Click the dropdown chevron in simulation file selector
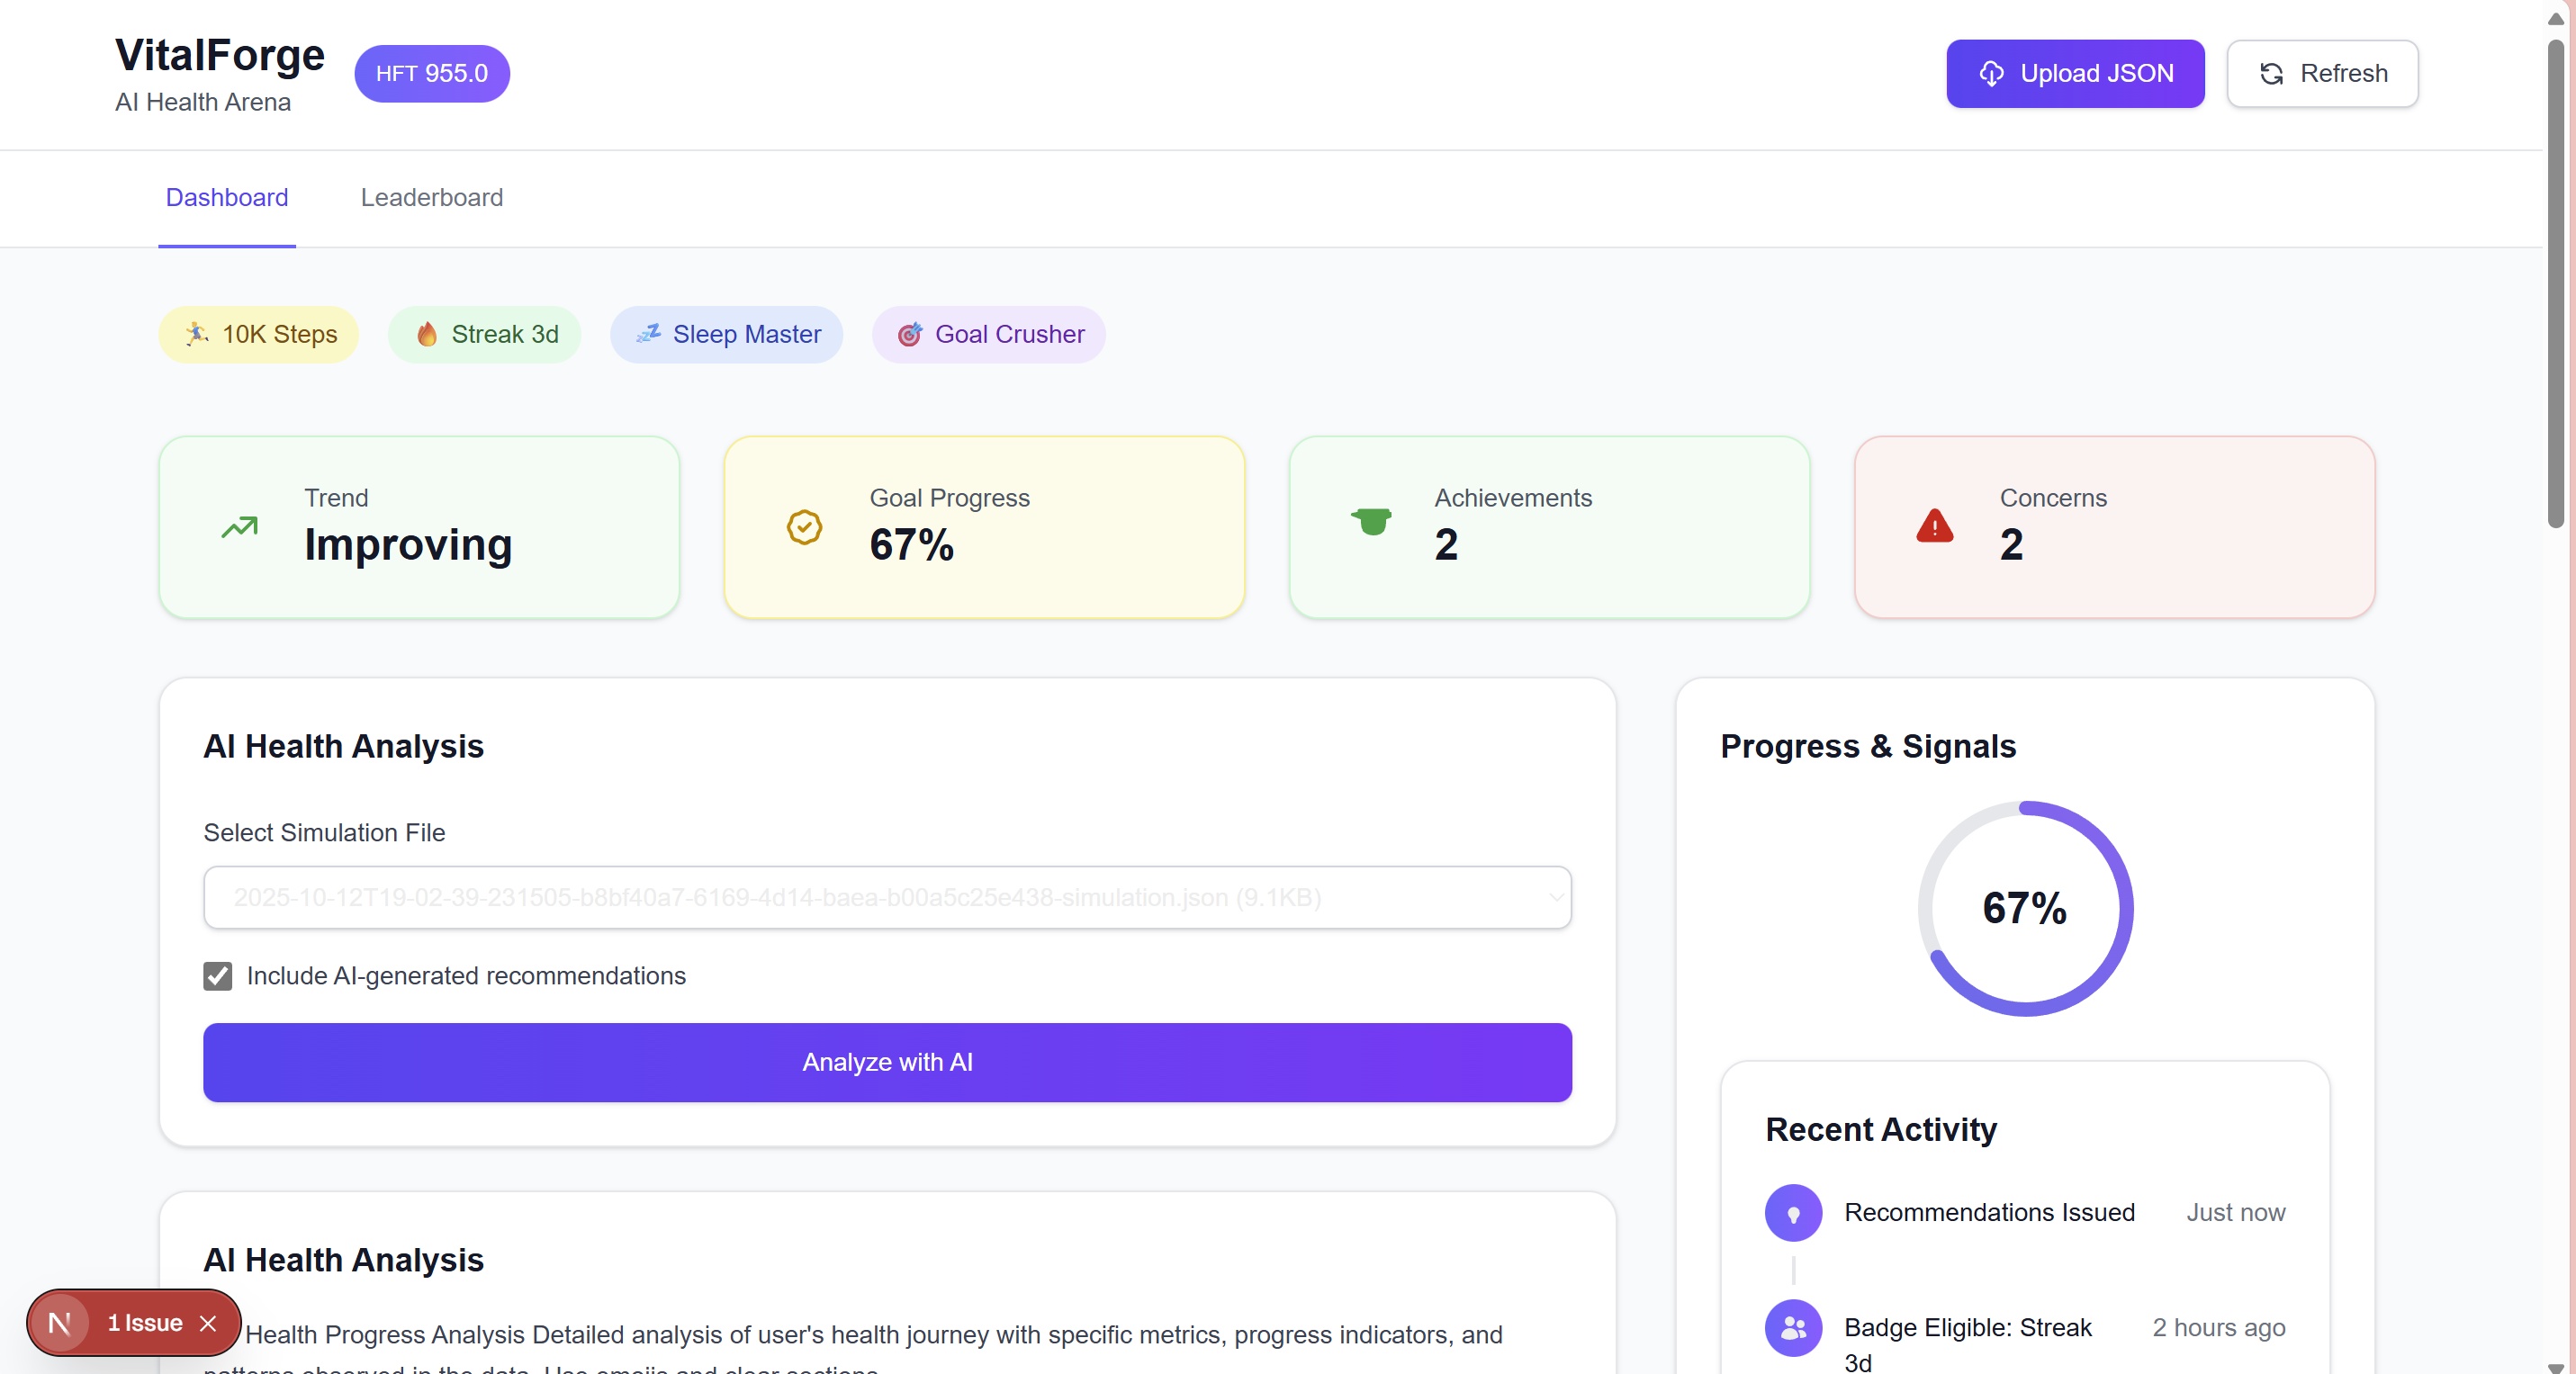This screenshot has height=1374, width=2576. coord(1555,897)
